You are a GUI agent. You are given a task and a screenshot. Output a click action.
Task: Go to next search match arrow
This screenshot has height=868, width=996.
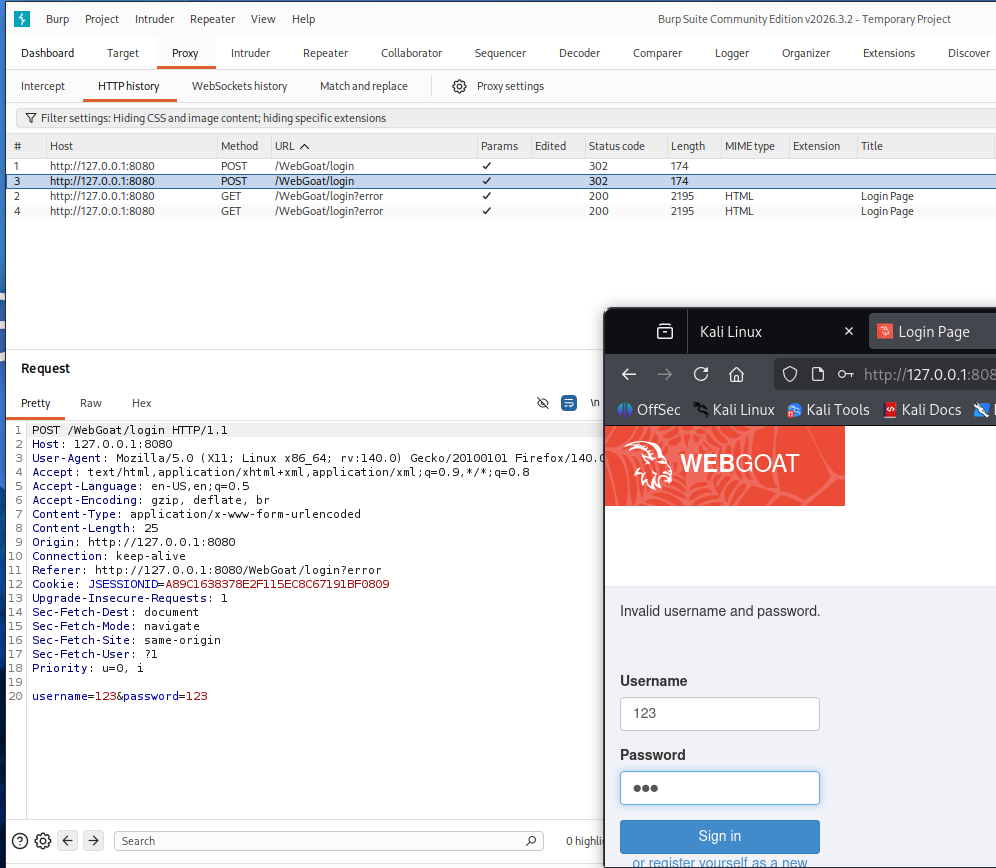tap(93, 841)
